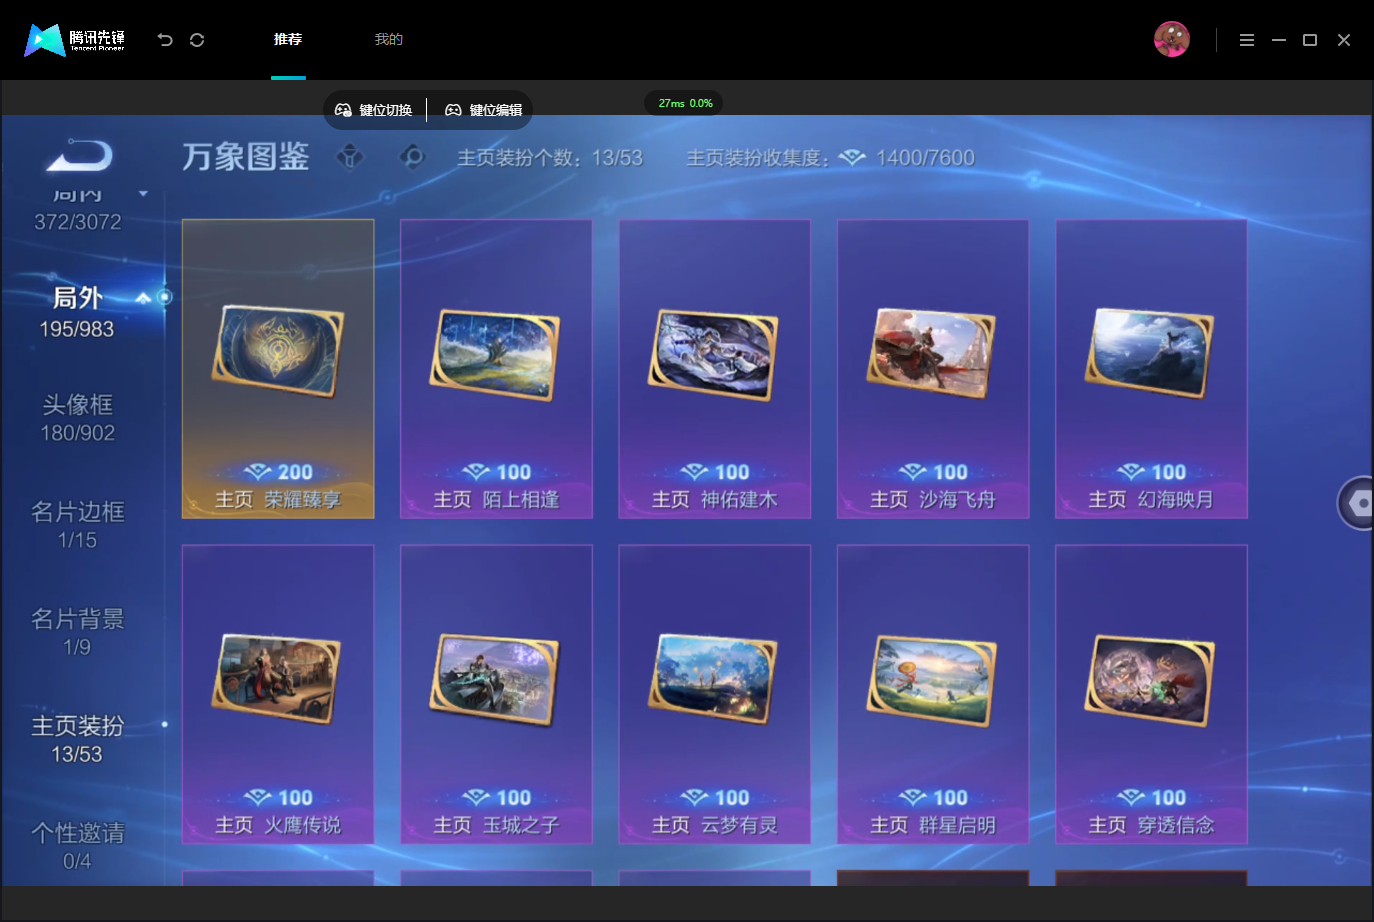This screenshot has width=1374, height=922.
Task: Select 名片边框 in the sidebar
Action: coord(77,526)
